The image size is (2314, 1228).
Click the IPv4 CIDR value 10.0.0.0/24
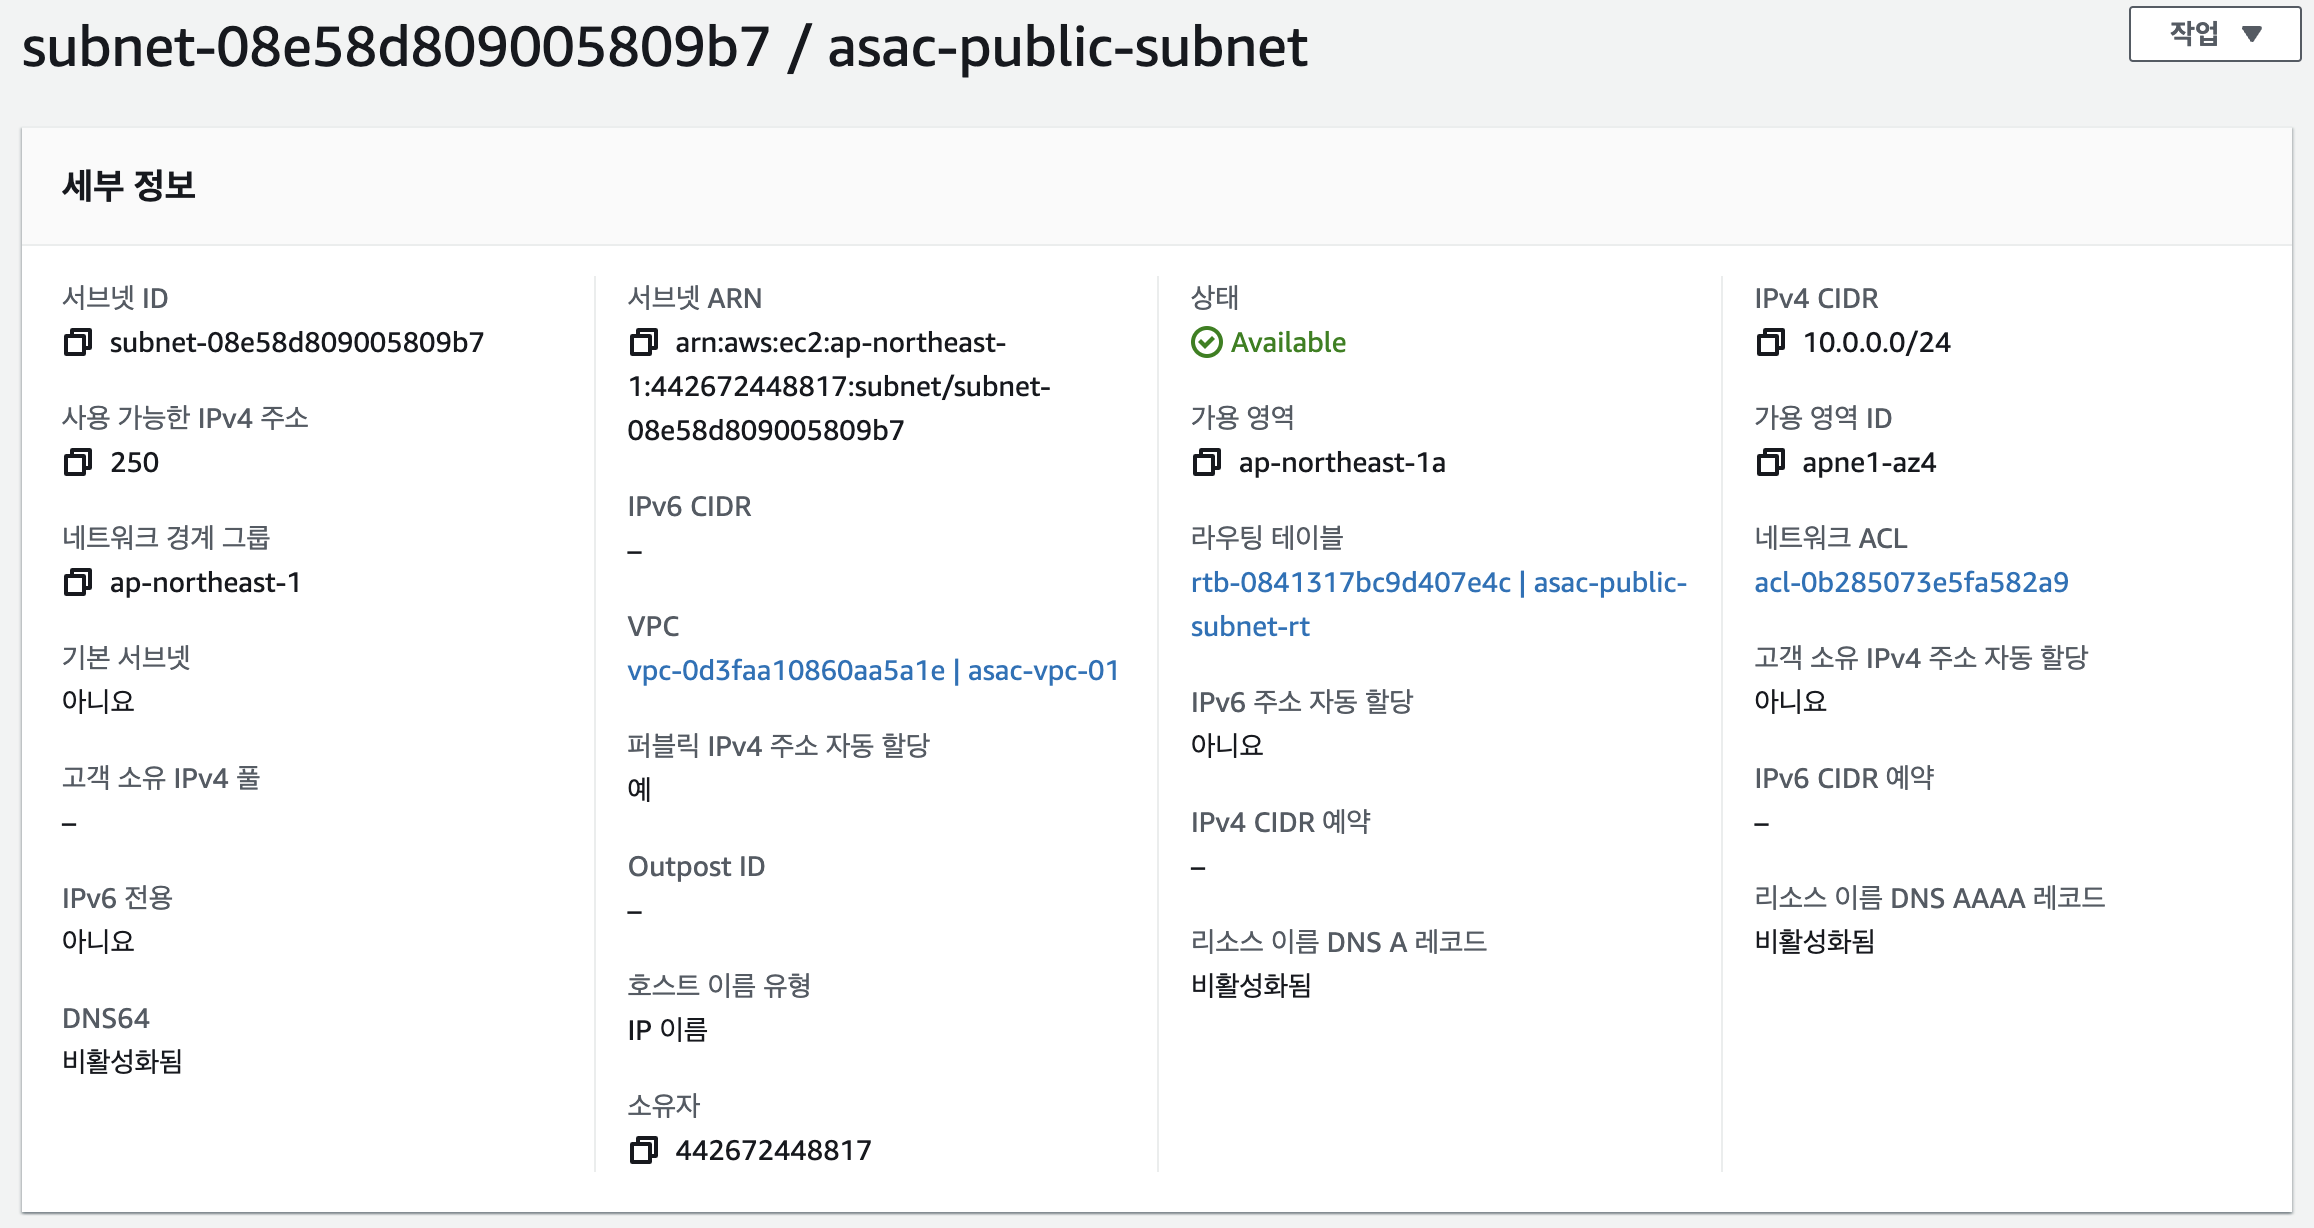click(x=1876, y=343)
